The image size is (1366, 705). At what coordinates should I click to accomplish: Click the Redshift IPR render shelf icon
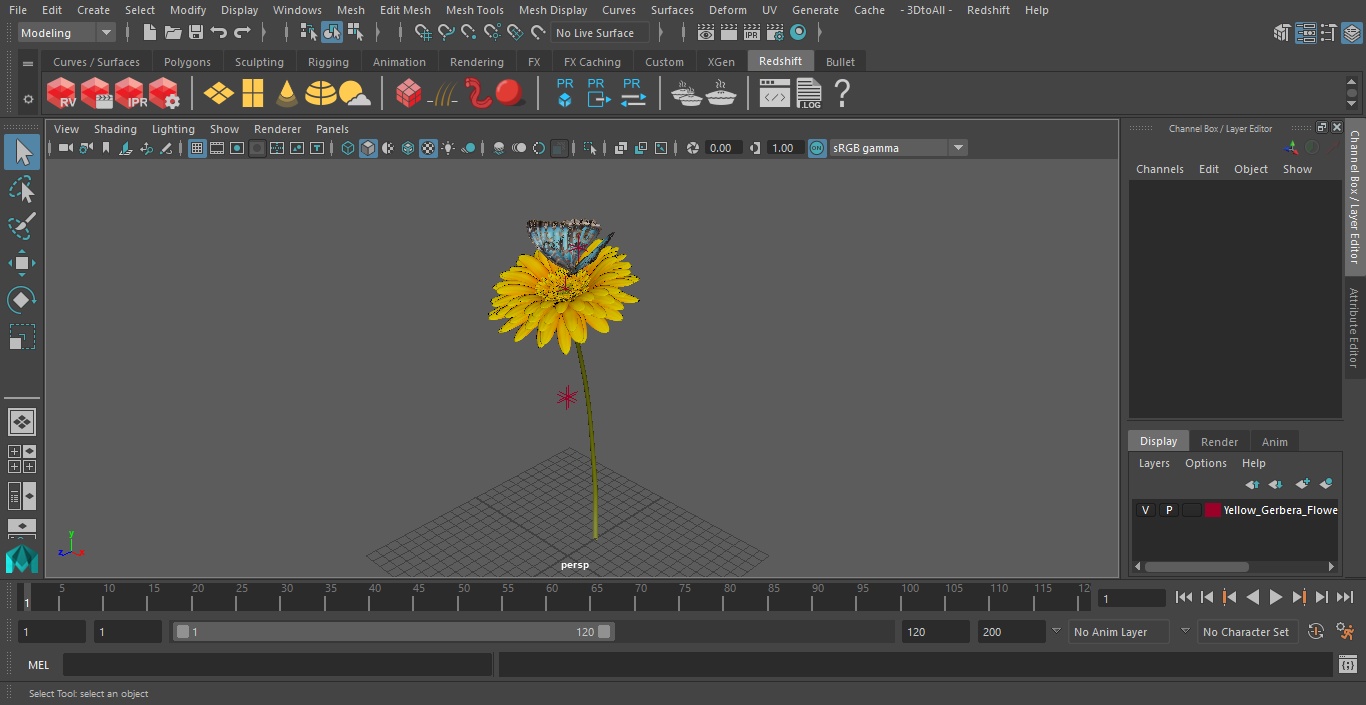click(130, 94)
